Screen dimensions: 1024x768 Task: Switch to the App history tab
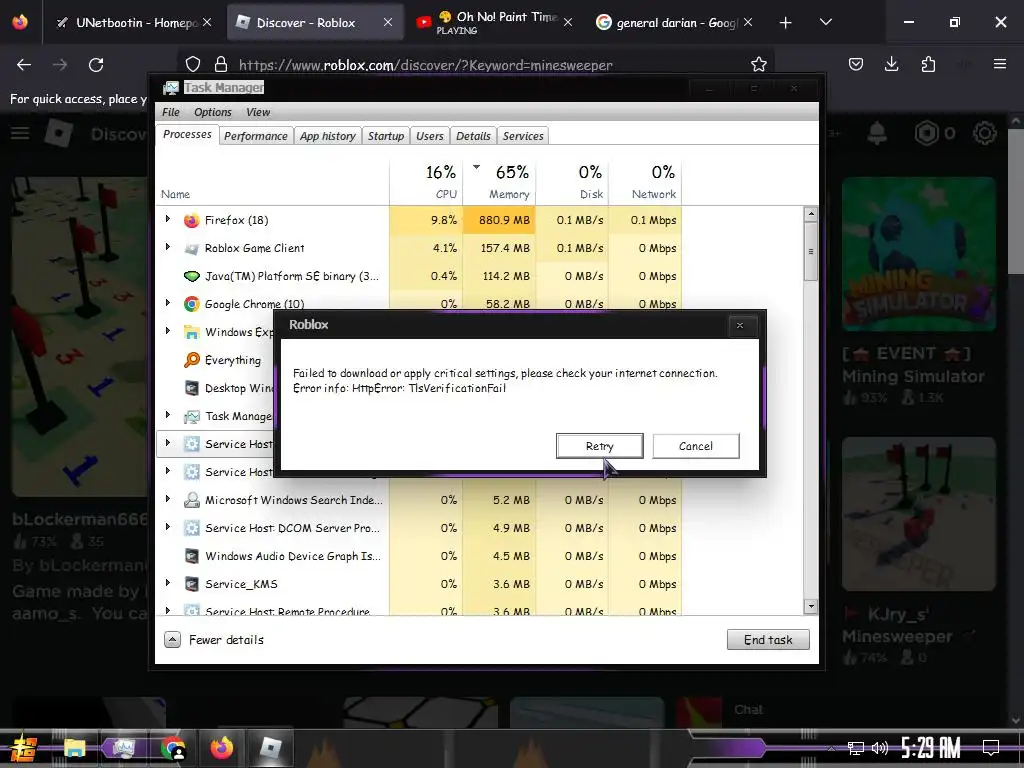coord(328,136)
